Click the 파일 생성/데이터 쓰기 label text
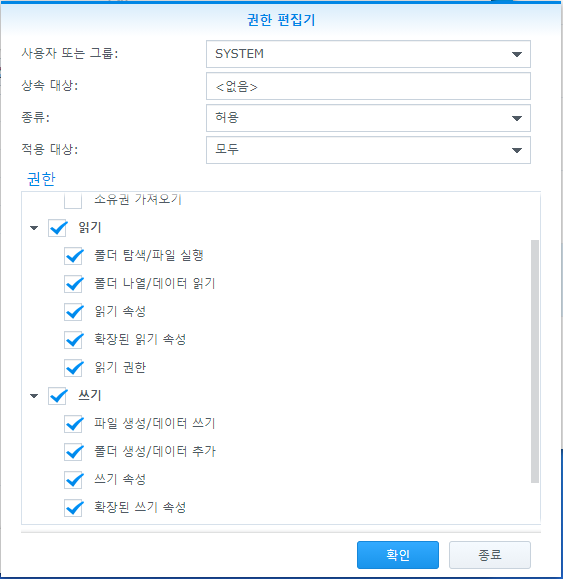 (x=155, y=423)
